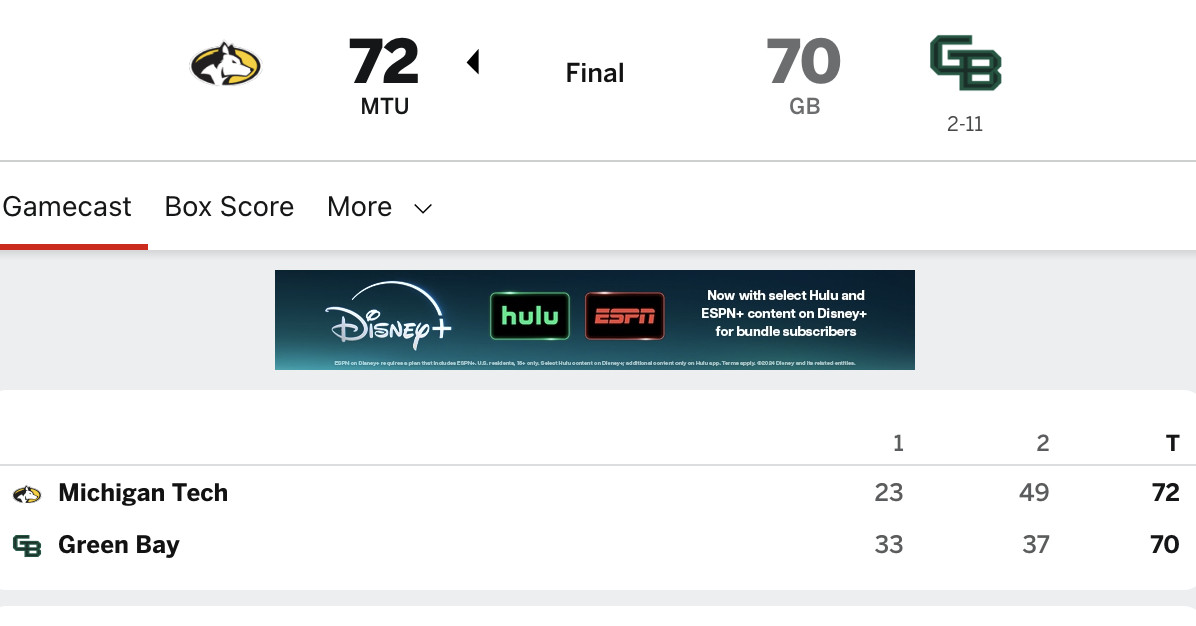Expand the More dropdown menu
Screen dimensions: 1196x626
[360, 207]
